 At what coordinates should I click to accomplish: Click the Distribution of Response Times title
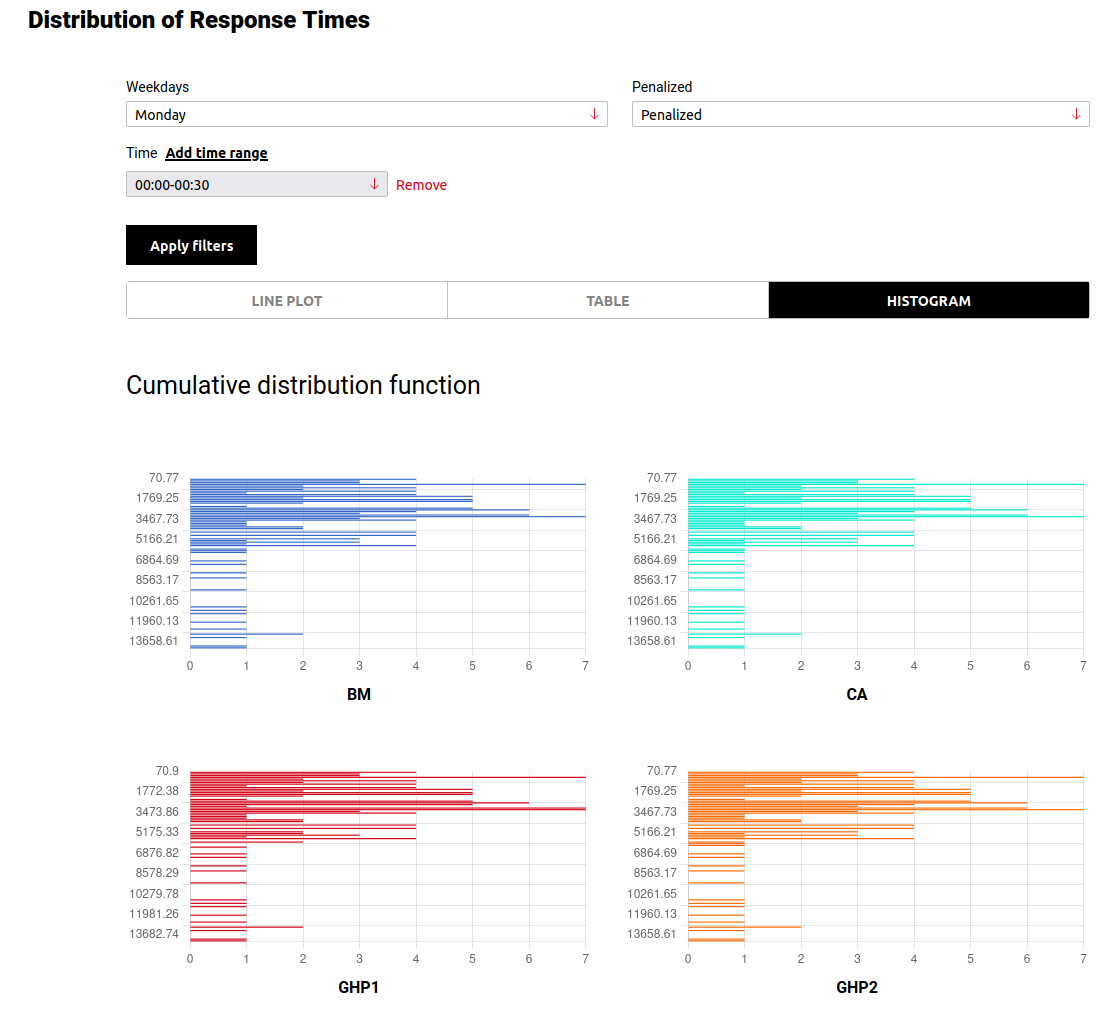(x=199, y=19)
